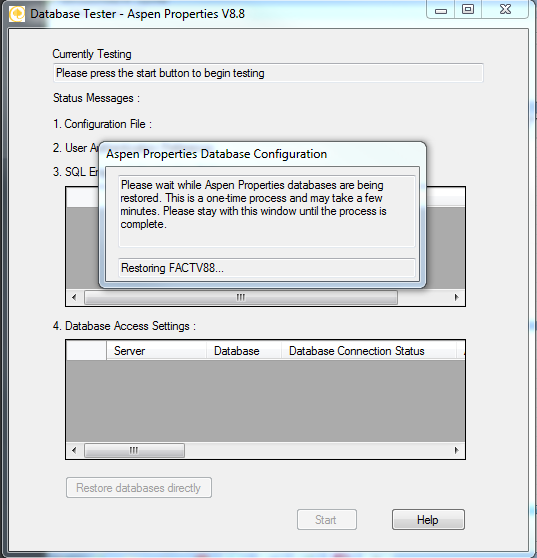This screenshot has width=537, height=558.
Task: Minimize the Database Tester window
Action: coord(441,10)
